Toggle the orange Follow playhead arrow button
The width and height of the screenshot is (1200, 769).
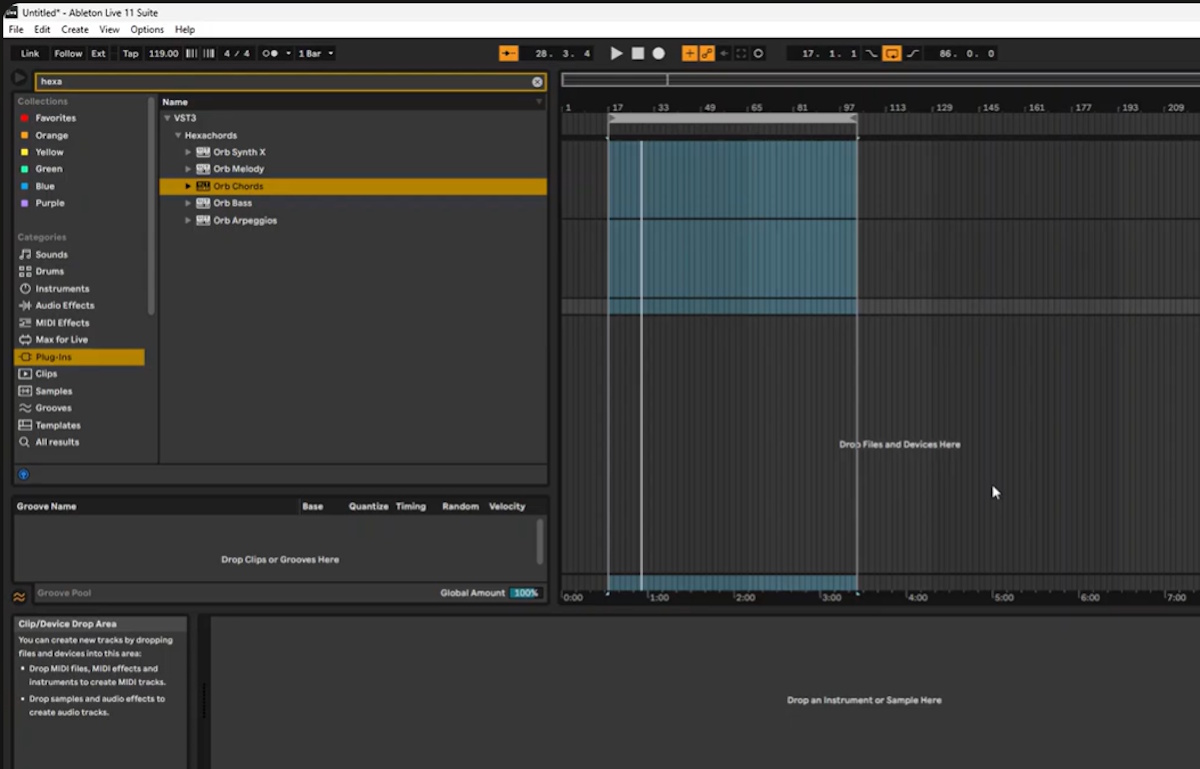pos(508,53)
